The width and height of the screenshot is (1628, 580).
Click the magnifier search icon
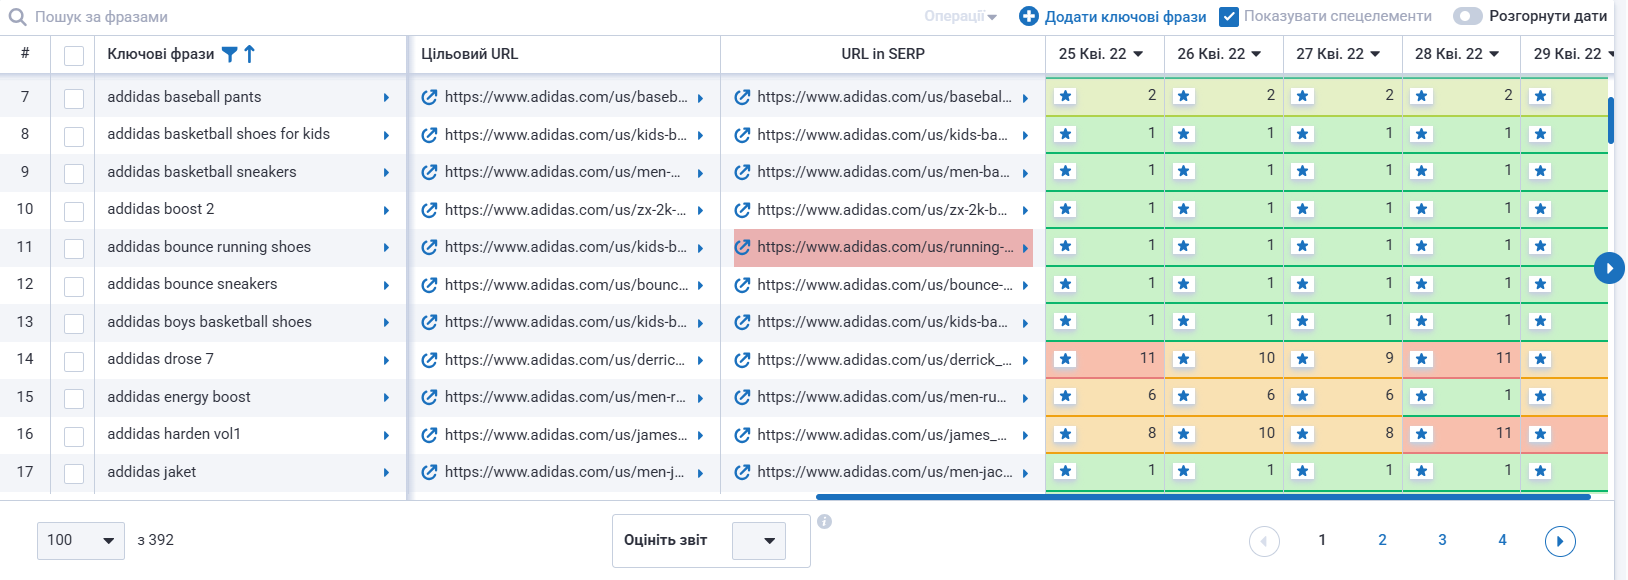(17, 17)
